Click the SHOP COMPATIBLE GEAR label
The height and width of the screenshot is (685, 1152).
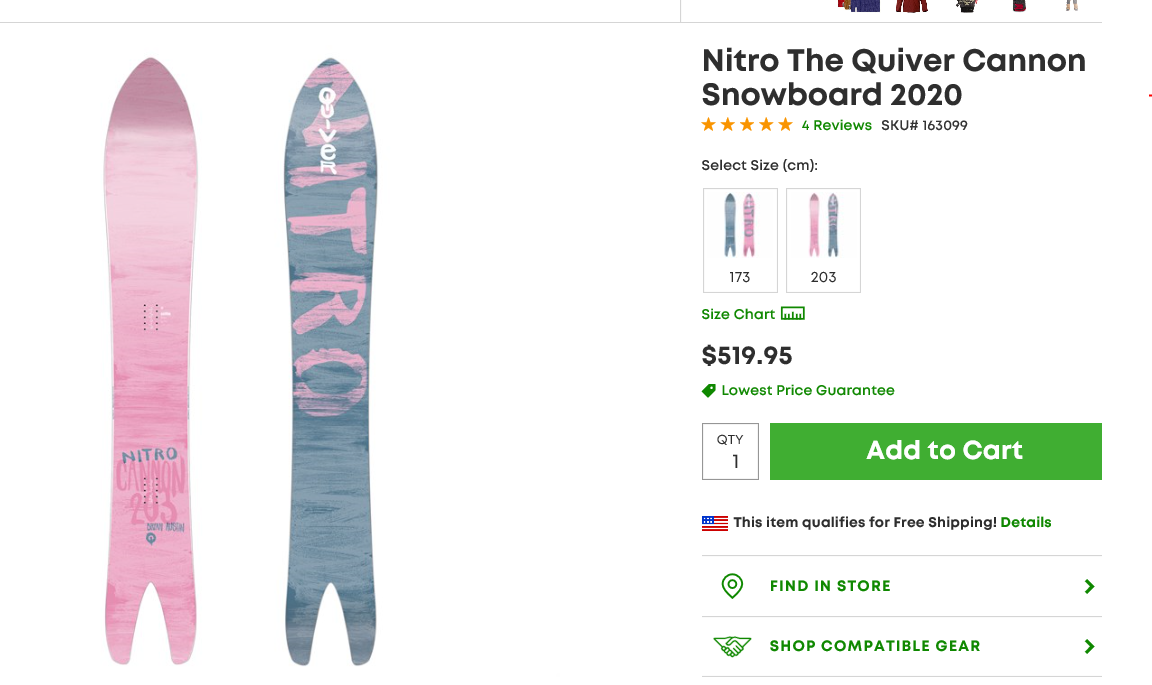(x=875, y=646)
